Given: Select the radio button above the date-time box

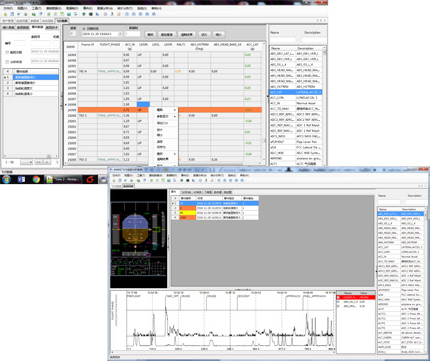Looking at the screenshot, I should [x=84, y=29].
